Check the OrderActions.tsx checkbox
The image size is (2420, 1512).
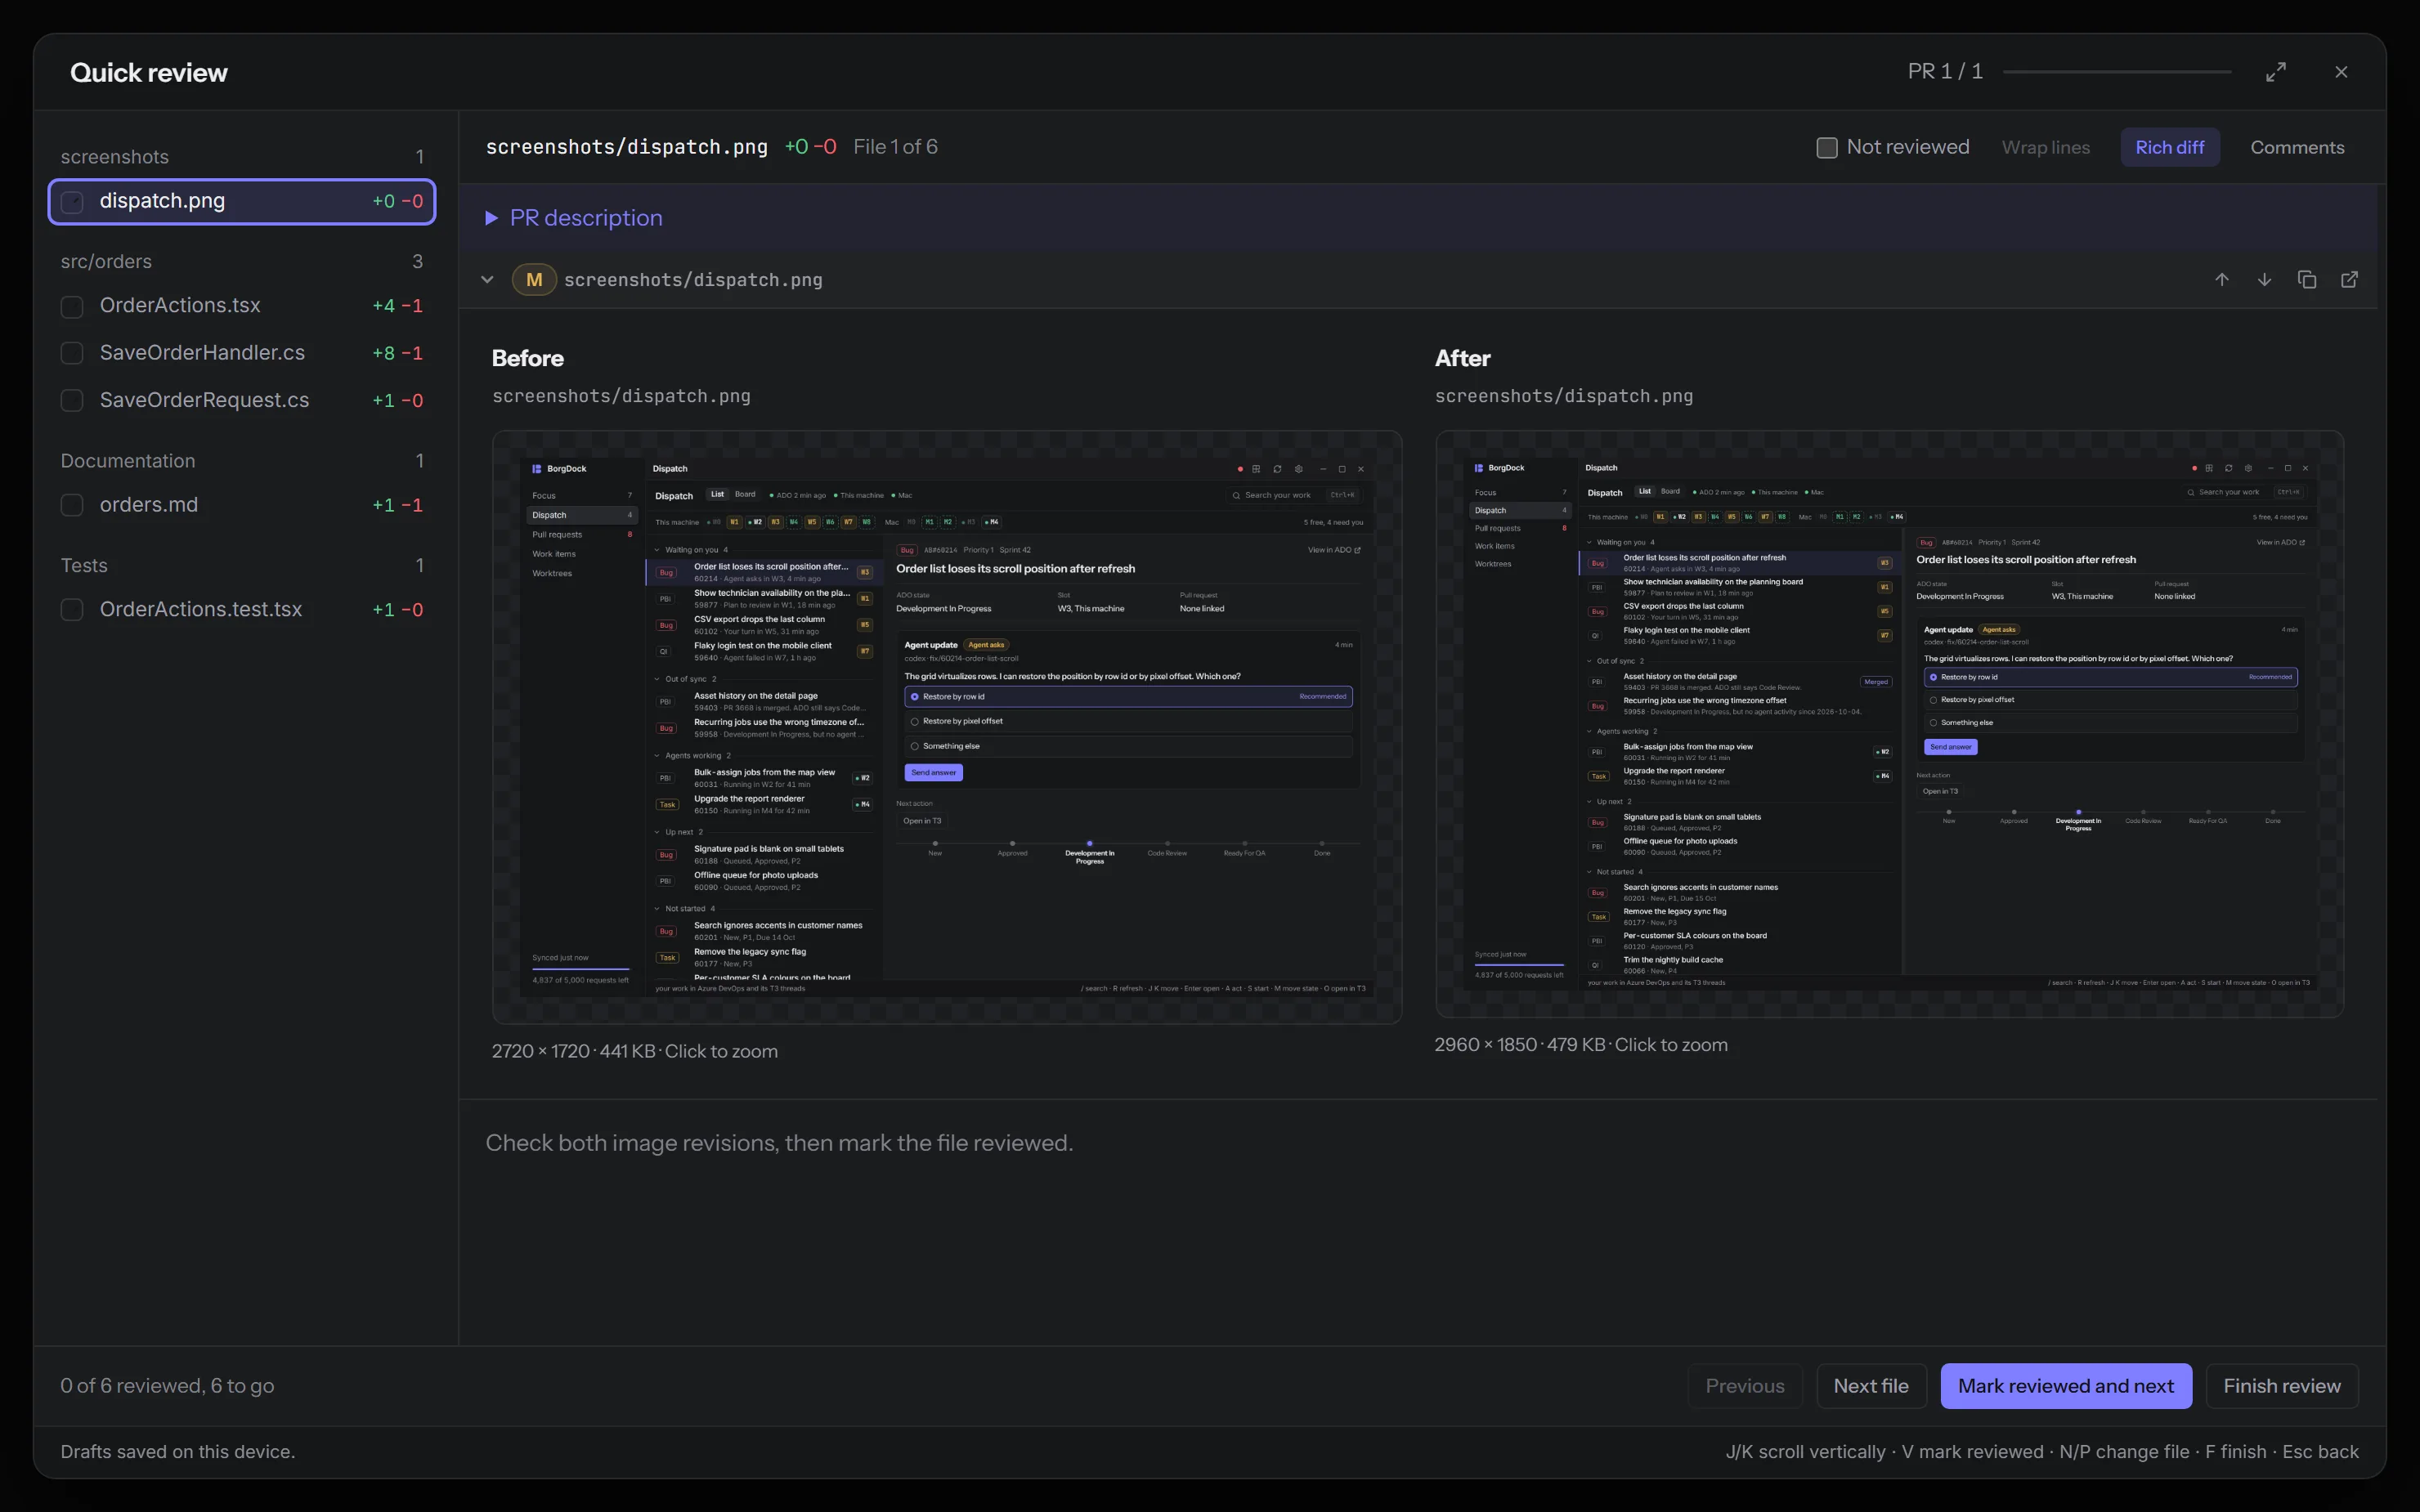(72, 306)
